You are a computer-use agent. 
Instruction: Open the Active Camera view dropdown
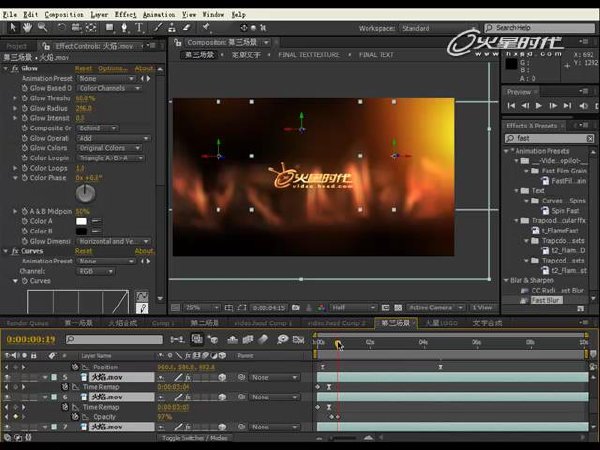coord(436,308)
